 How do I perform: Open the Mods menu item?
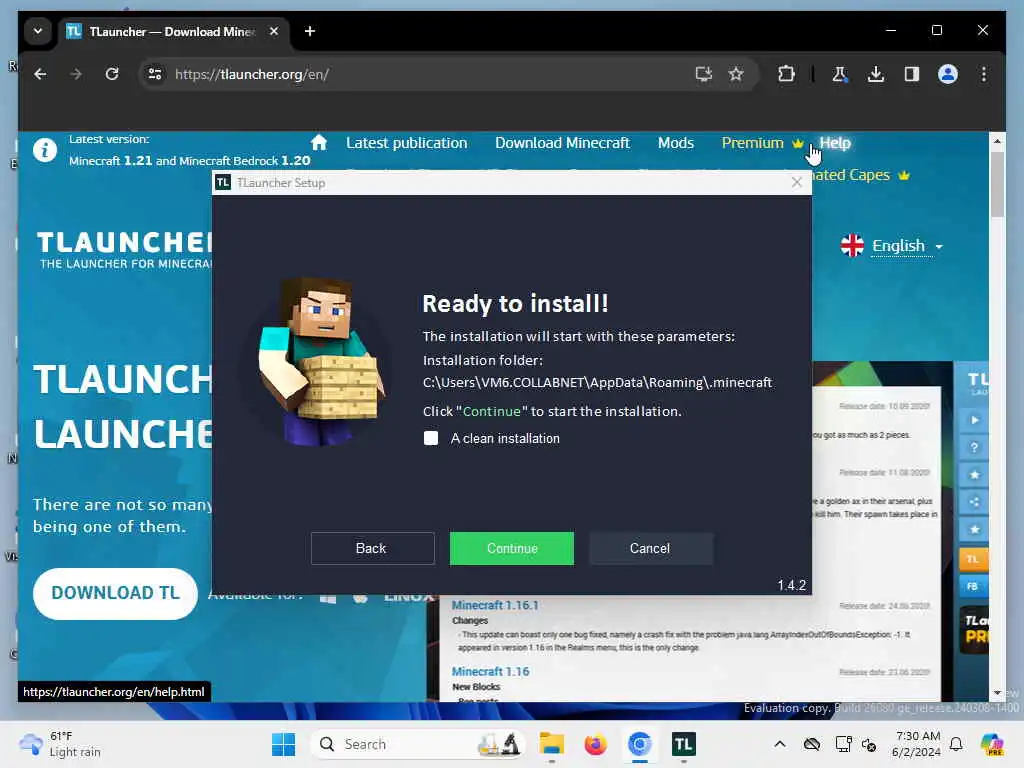[676, 143]
